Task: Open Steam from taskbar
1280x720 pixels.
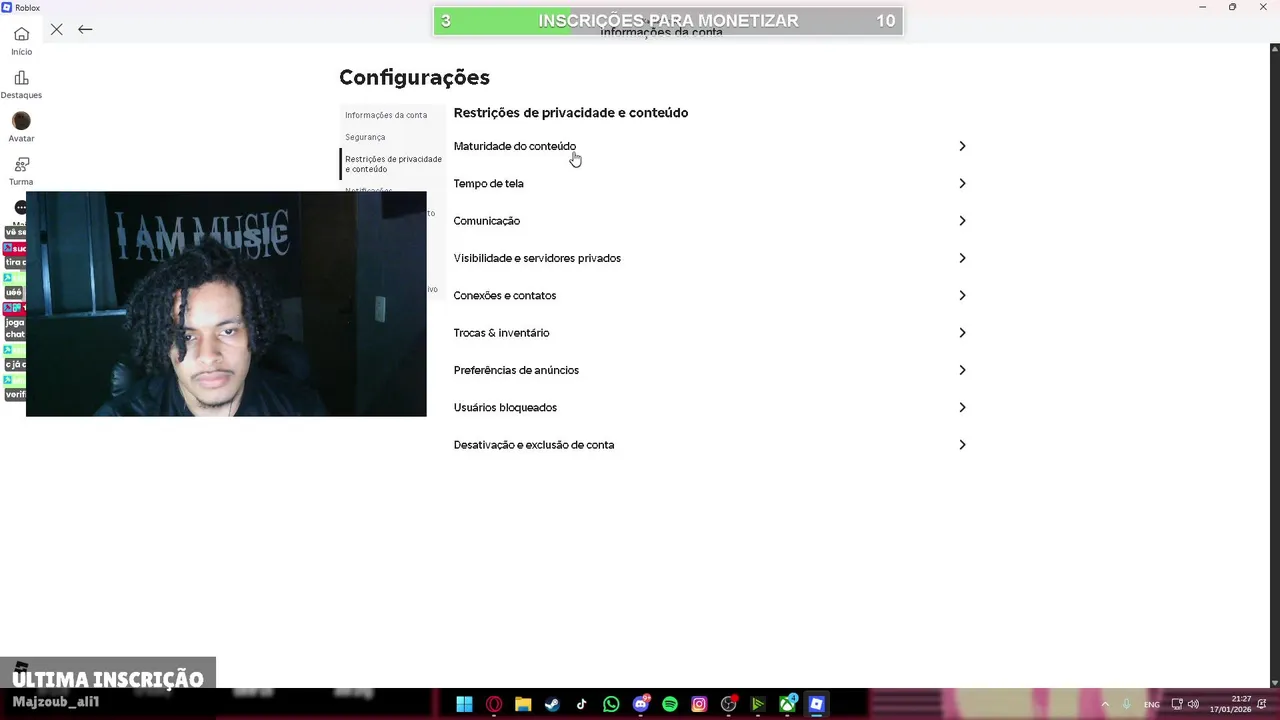Action: point(552,704)
